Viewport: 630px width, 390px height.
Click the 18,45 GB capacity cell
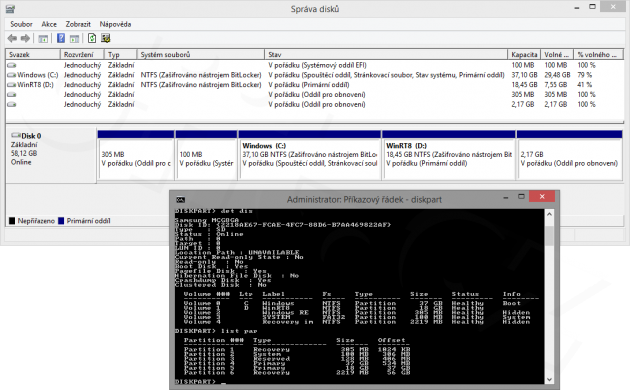(x=524, y=85)
